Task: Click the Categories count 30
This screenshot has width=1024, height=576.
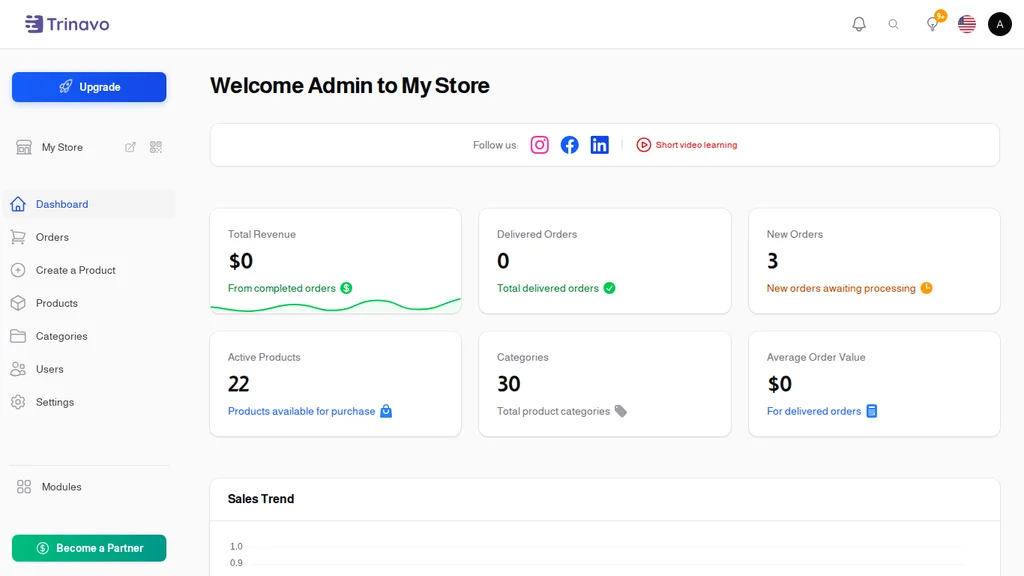Action: coord(509,384)
